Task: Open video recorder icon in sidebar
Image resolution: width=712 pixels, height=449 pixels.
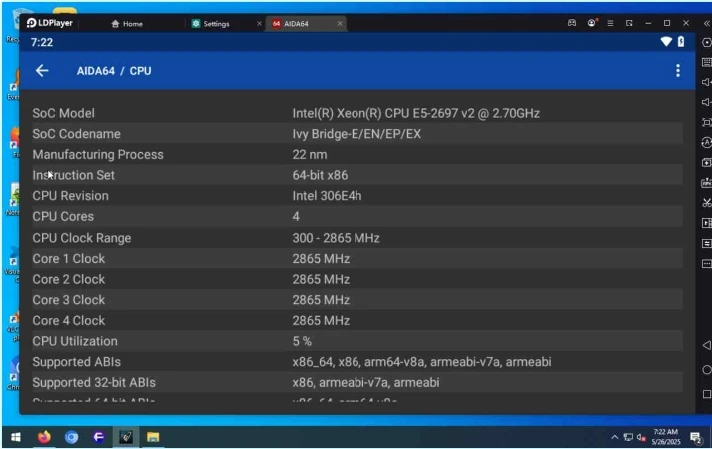Action: tap(707, 223)
